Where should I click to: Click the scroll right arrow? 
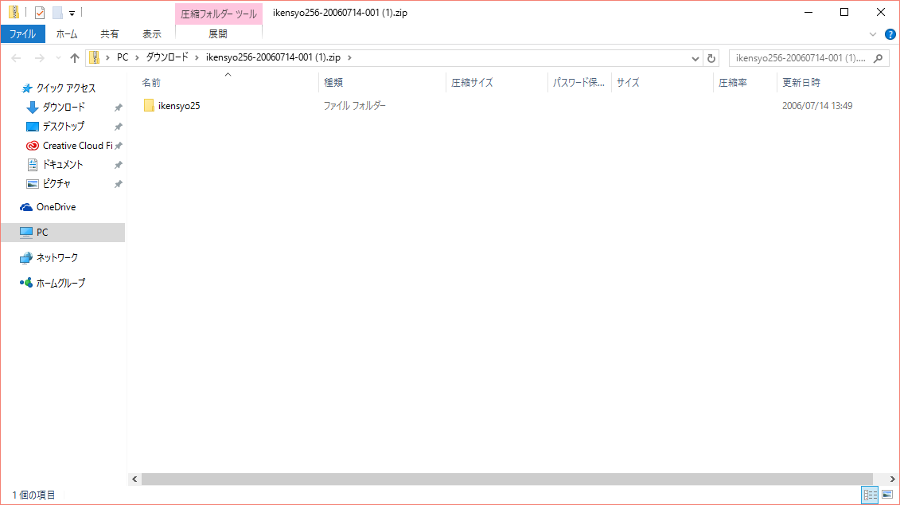coord(893,479)
